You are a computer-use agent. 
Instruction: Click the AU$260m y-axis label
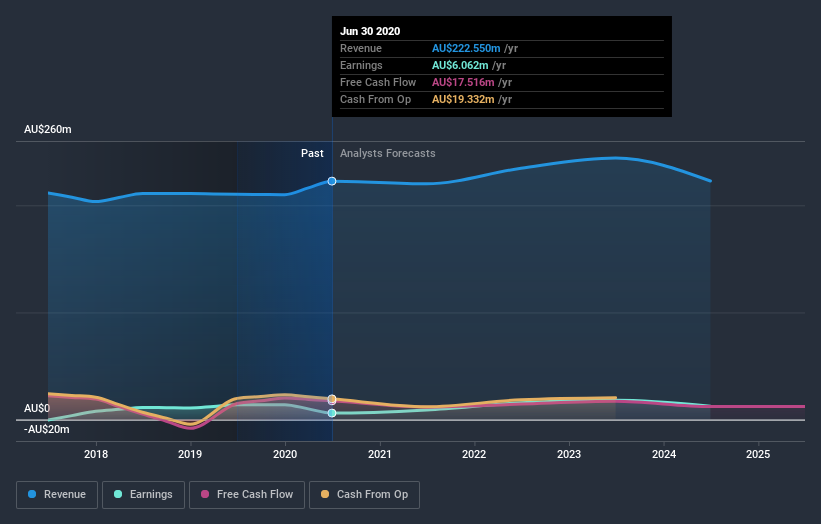(x=48, y=129)
